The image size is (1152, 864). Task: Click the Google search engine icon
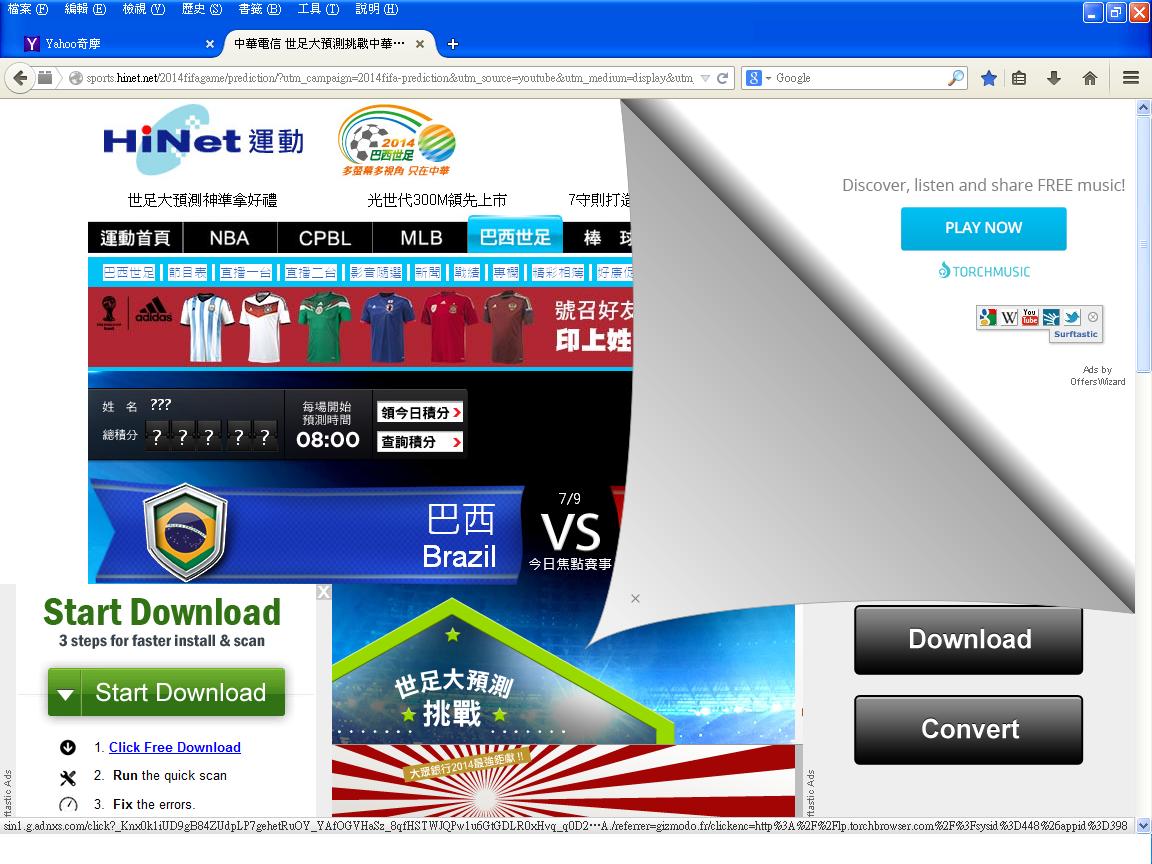(x=754, y=78)
